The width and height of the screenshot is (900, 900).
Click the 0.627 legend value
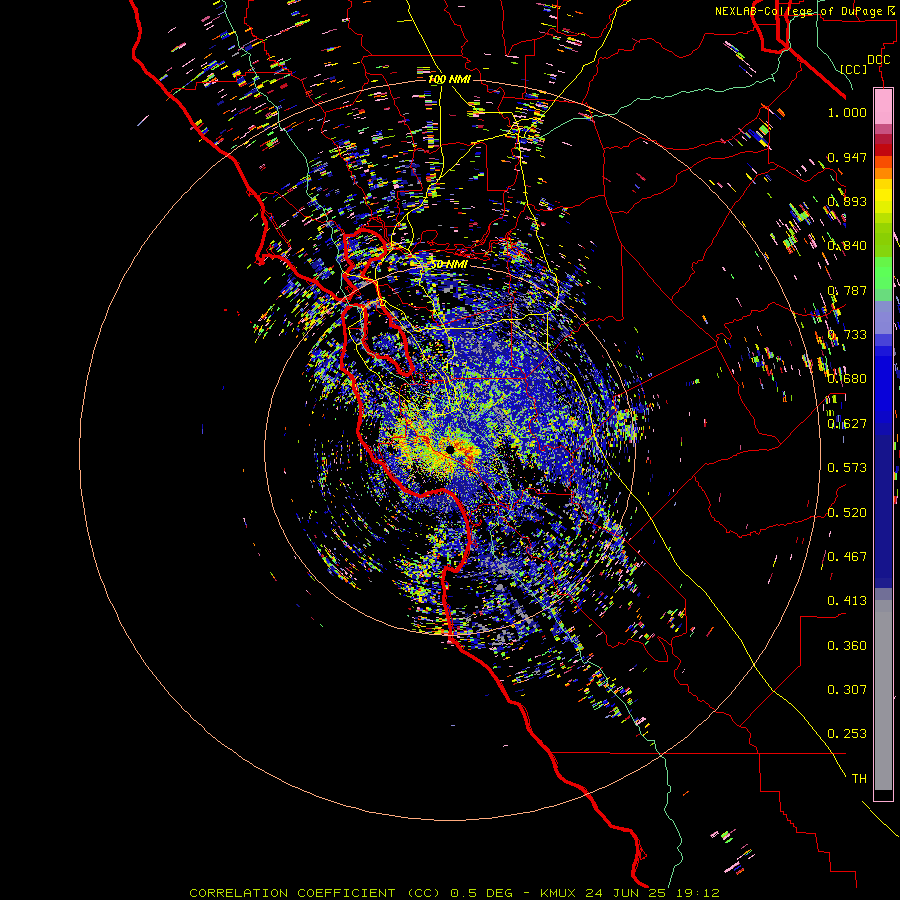click(847, 424)
